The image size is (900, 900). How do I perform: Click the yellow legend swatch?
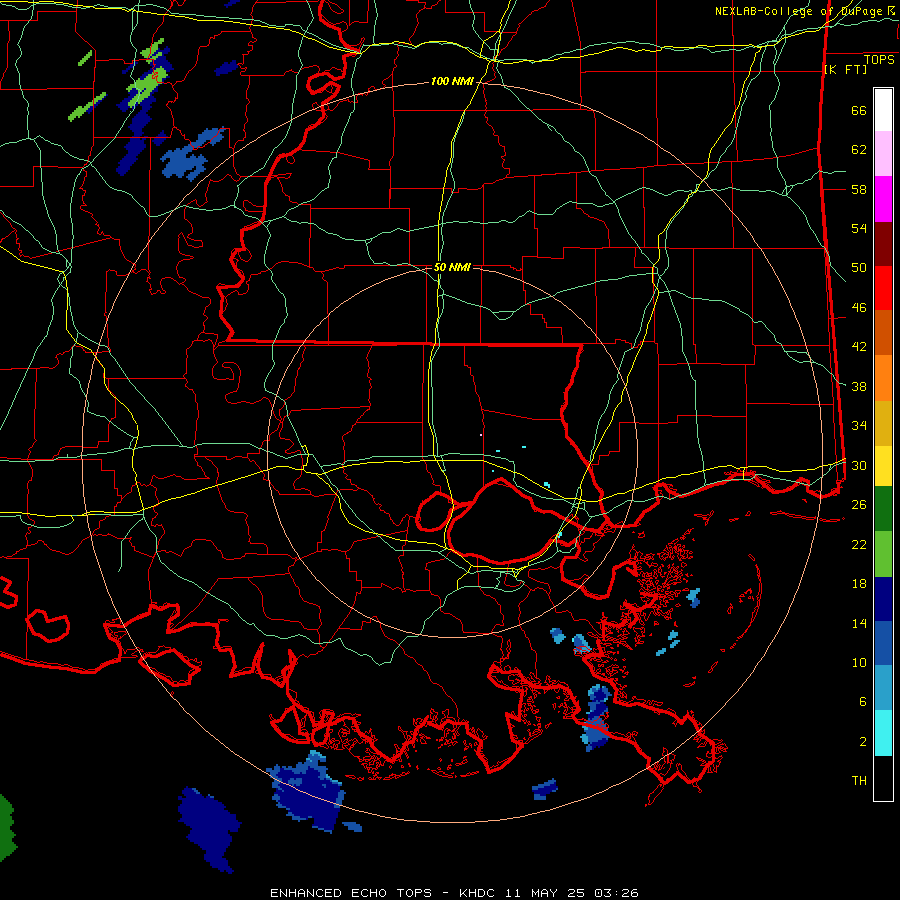click(883, 465)
